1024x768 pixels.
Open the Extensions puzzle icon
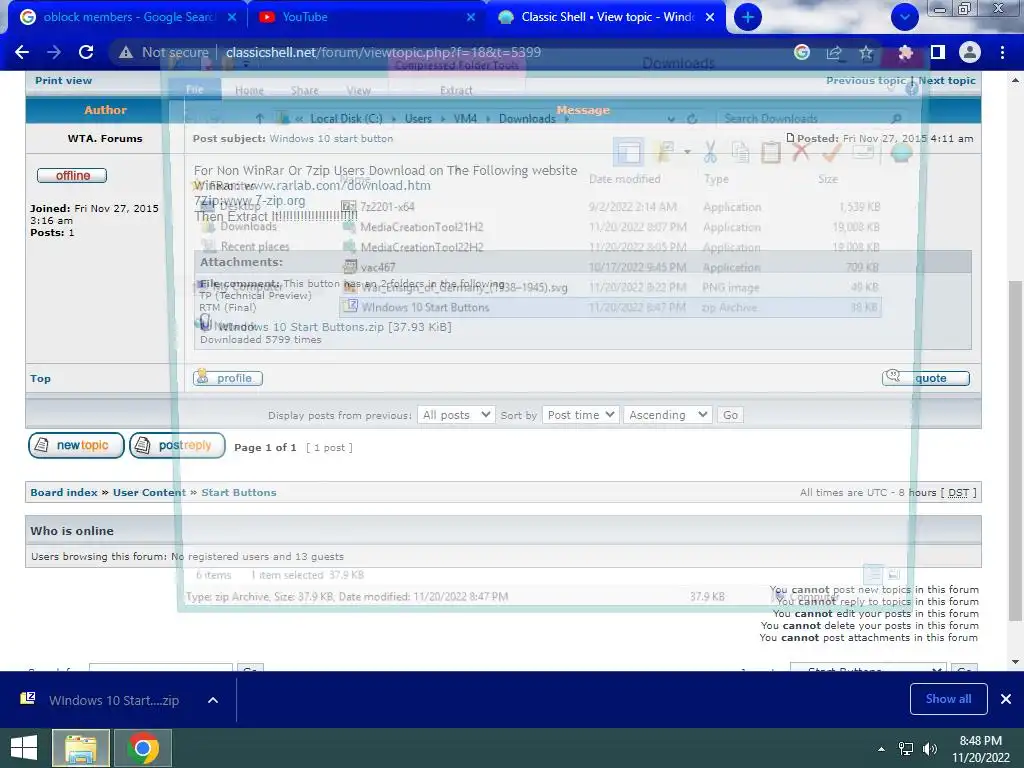coord(905,52)
